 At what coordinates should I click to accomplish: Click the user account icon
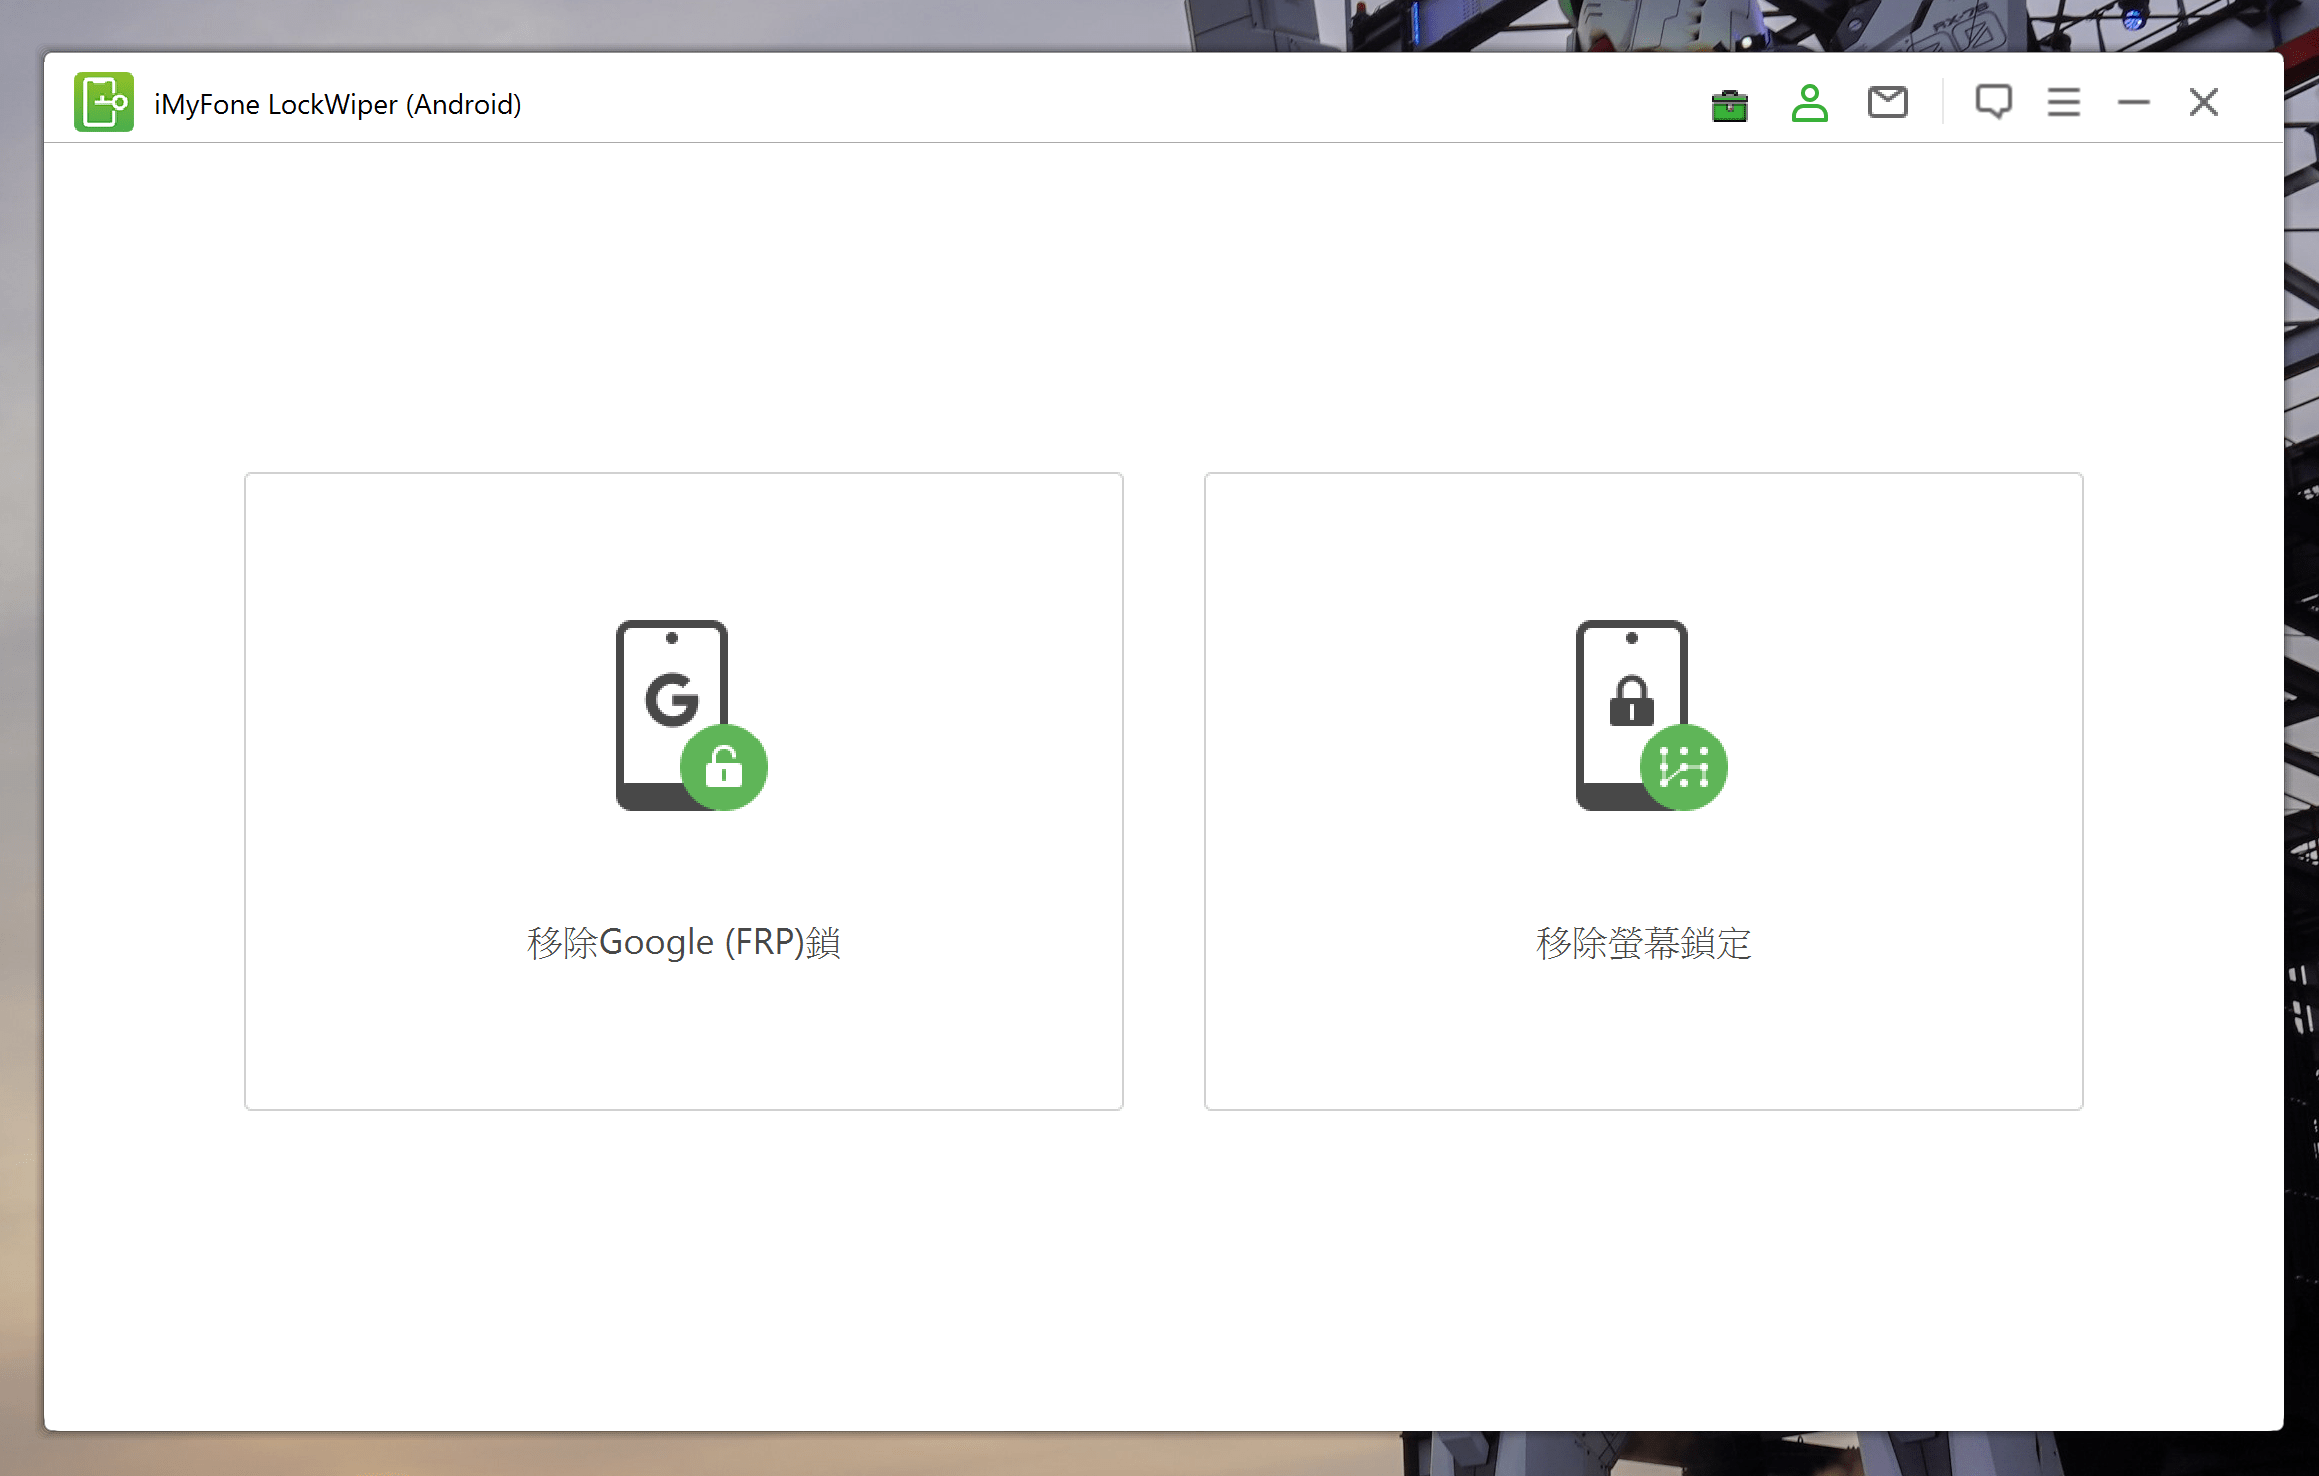point(1809,103)
